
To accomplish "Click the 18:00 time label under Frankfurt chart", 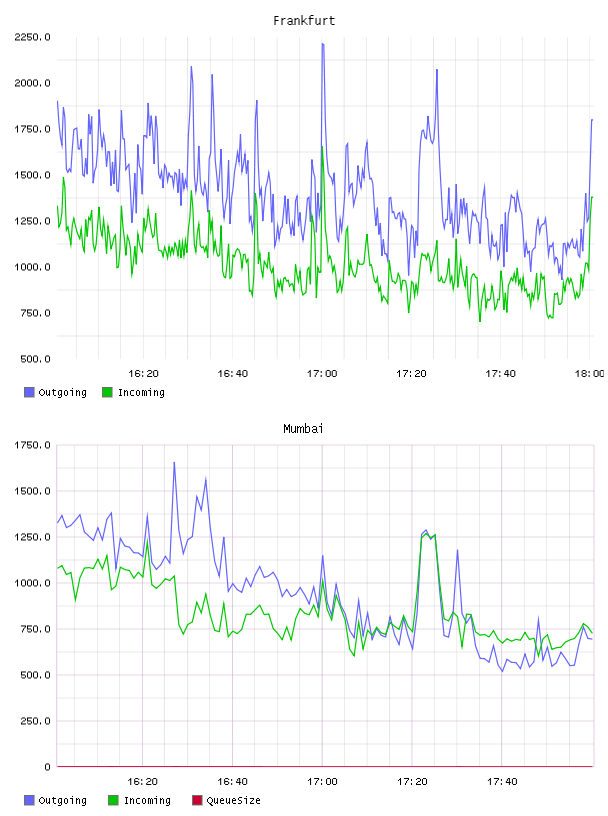I will 589,374.
